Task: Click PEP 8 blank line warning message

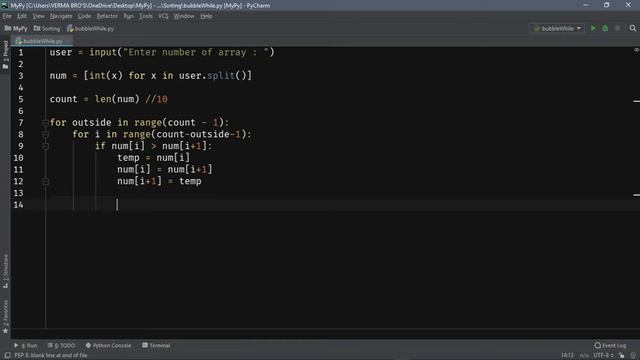Action: [51, 356]
